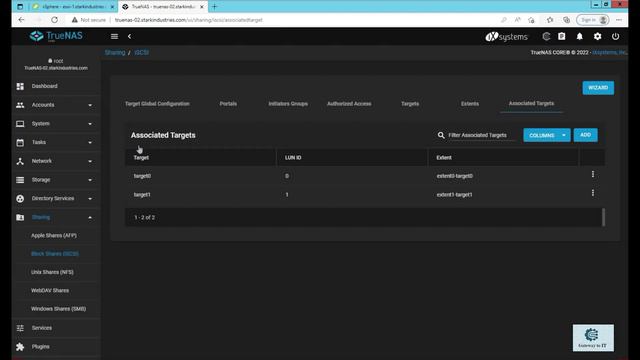Collapse the Sharing menu arrow
Viewport: 640px width, 360px height.
coord(90,218)
